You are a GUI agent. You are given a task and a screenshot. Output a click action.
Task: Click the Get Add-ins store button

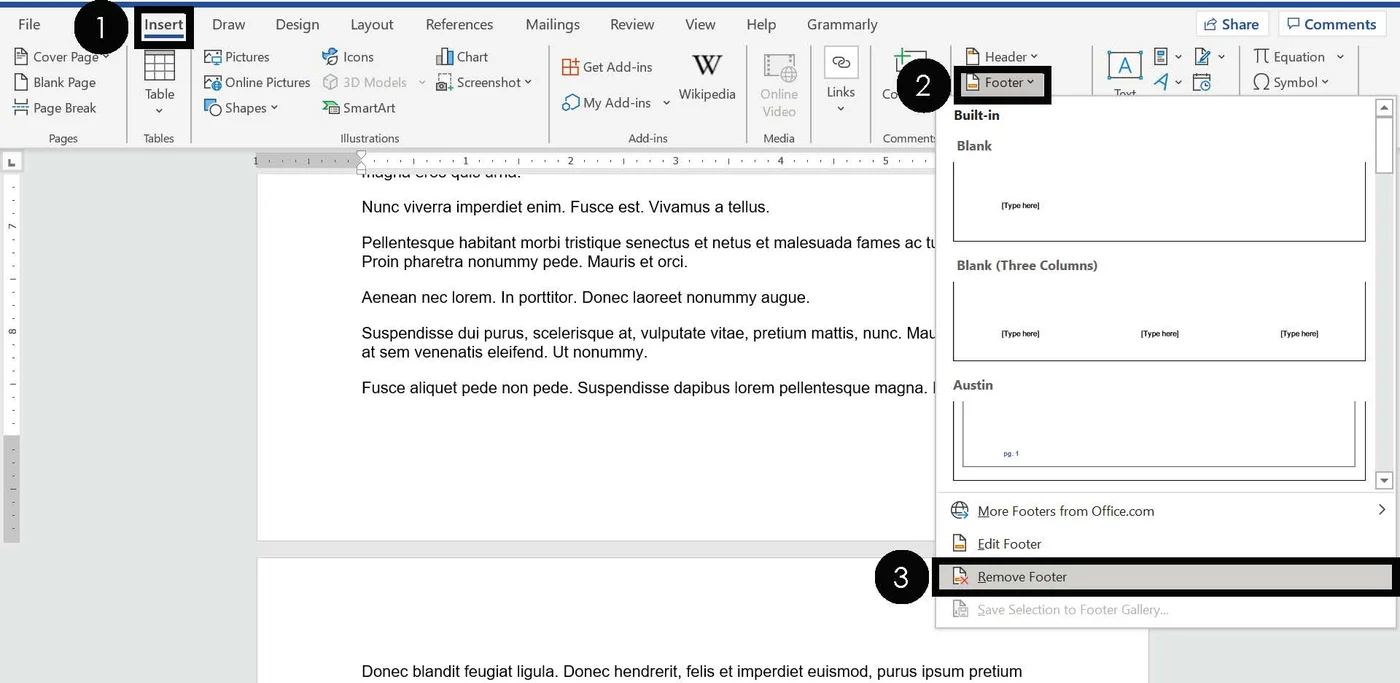[x=607, y=67]
